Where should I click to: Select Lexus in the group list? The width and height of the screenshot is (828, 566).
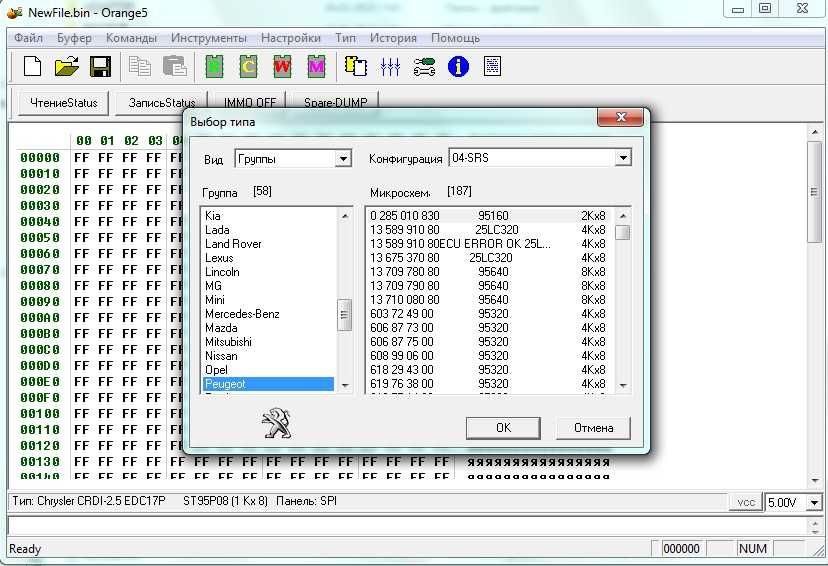click(x=268, y=258)
